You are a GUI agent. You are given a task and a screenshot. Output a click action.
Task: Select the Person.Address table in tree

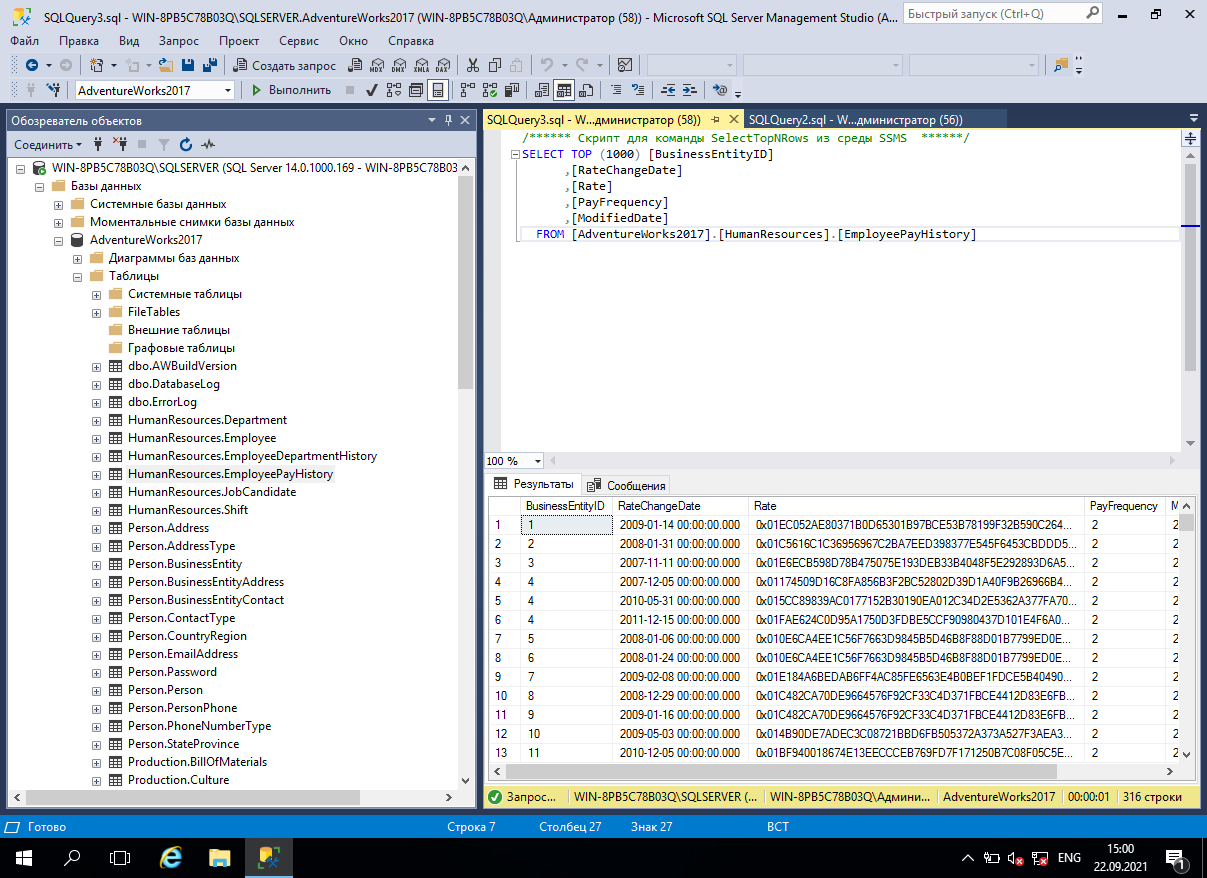pos(168,528)
